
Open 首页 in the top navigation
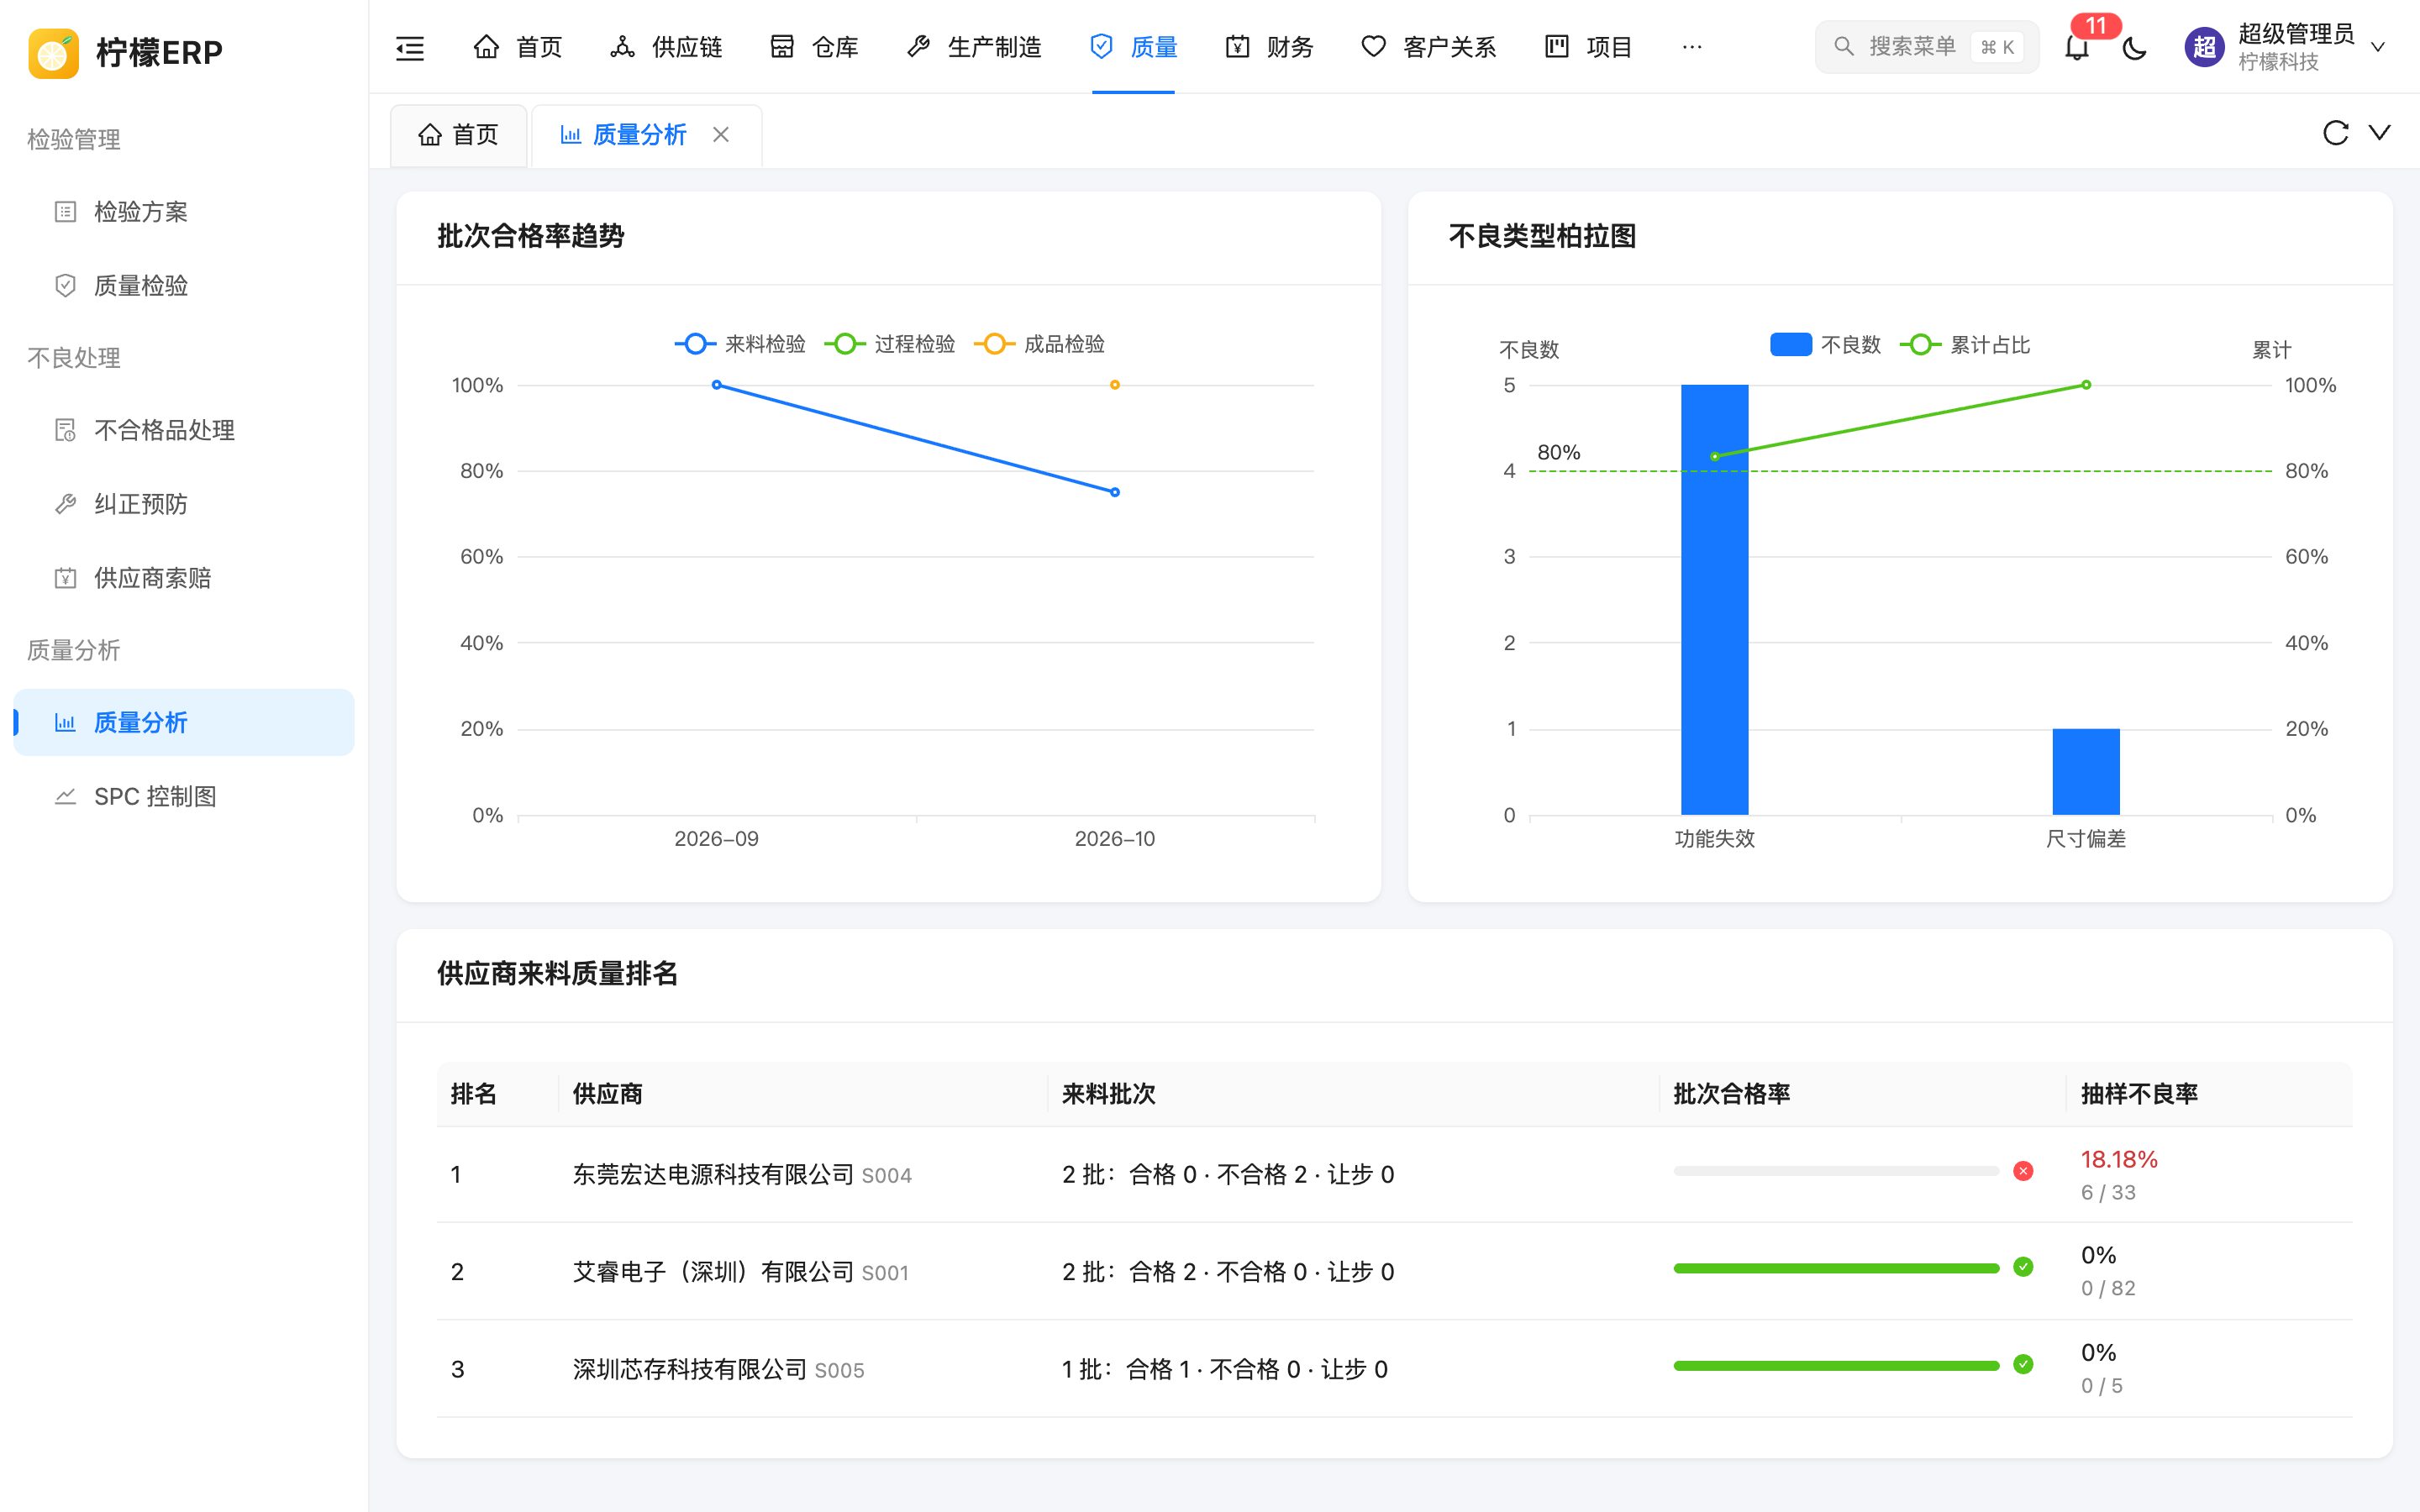tap(518, 47)
